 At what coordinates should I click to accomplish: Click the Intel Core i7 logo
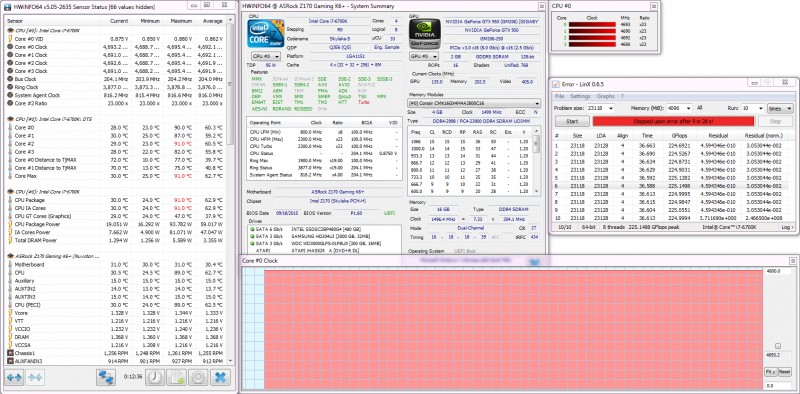click(265, 34)
